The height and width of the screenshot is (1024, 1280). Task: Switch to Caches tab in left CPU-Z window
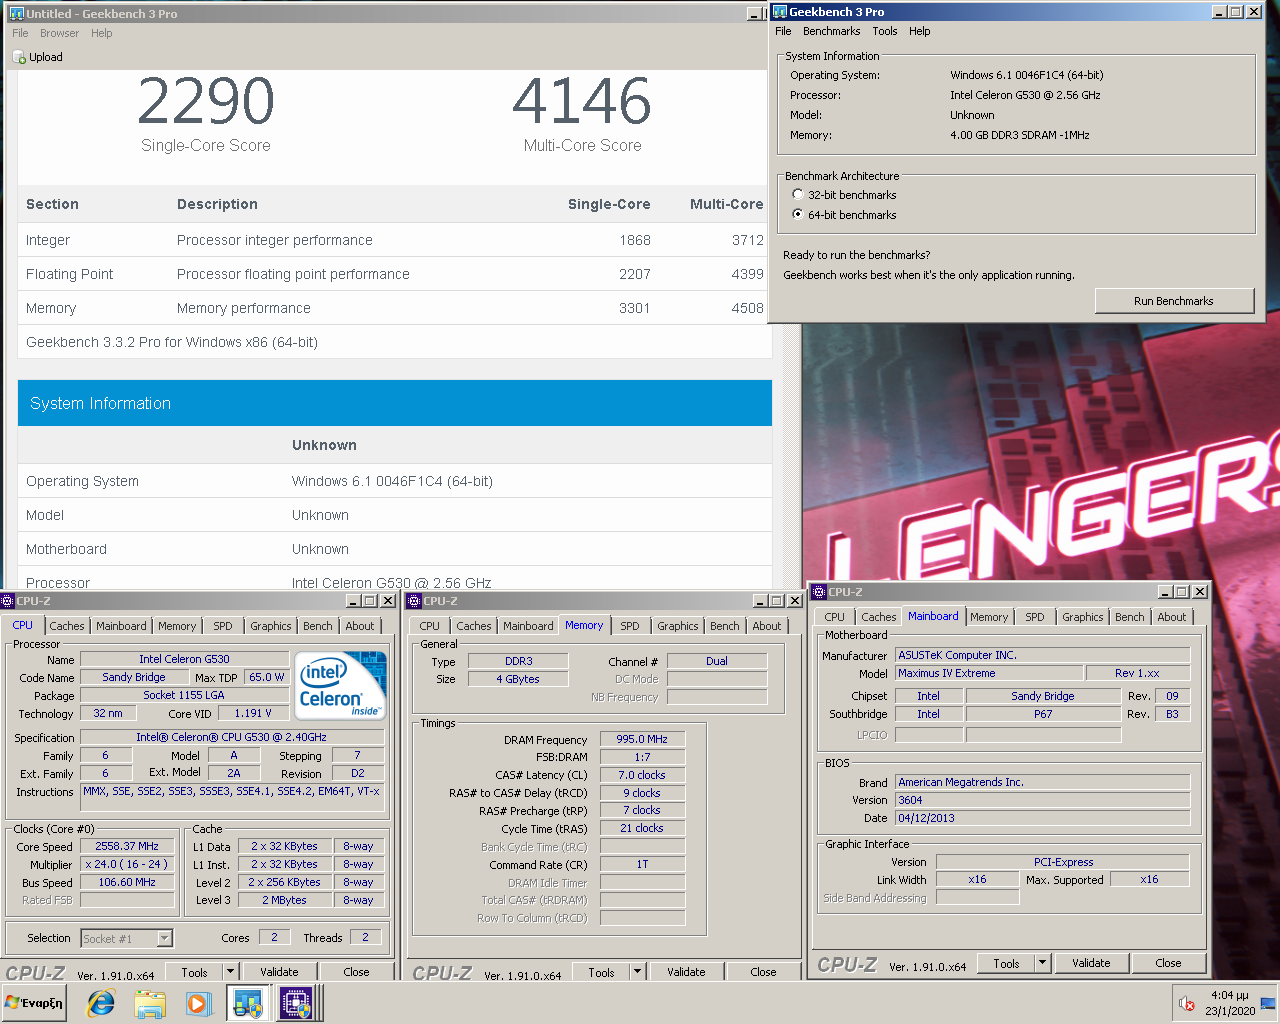[x=67, y=626]
